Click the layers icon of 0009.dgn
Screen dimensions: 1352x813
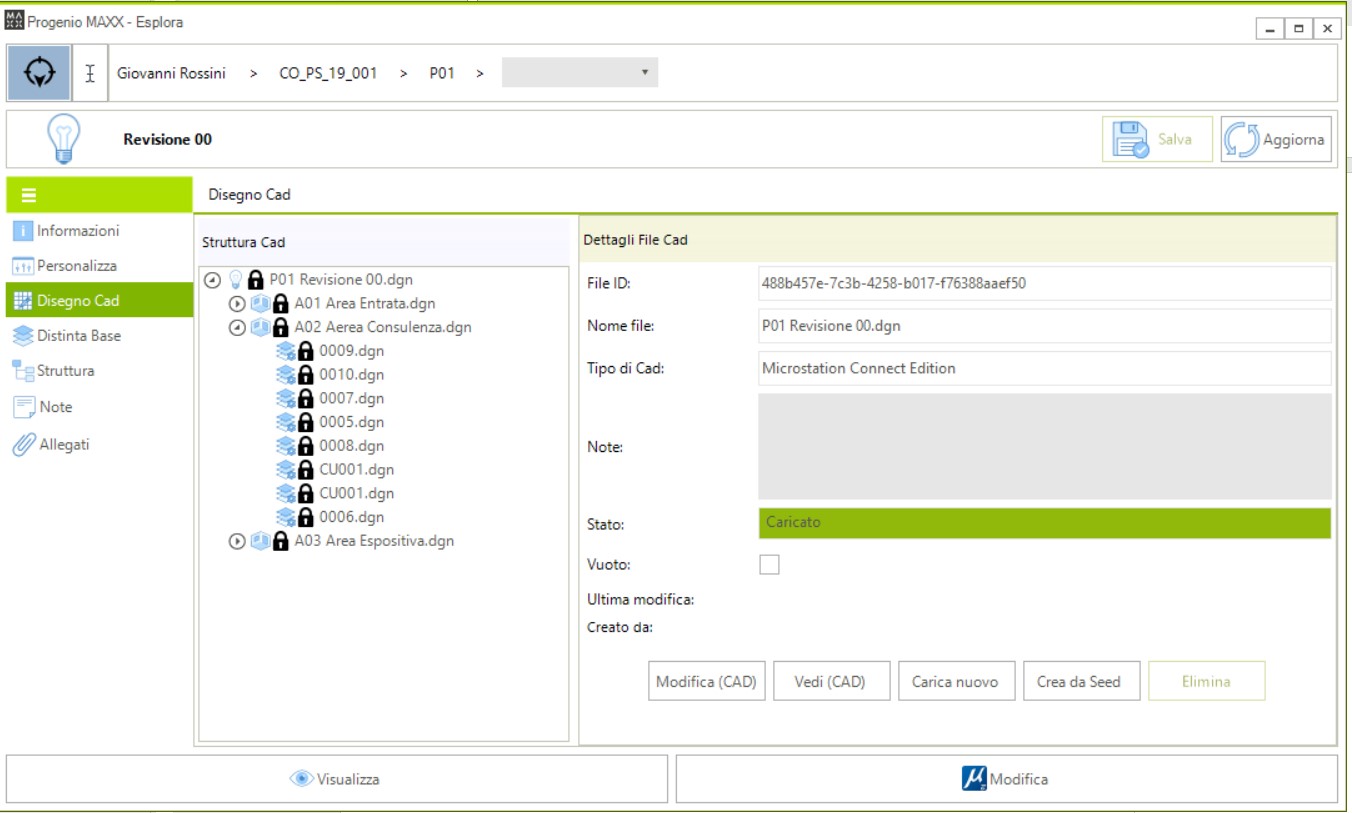point(286,351)
